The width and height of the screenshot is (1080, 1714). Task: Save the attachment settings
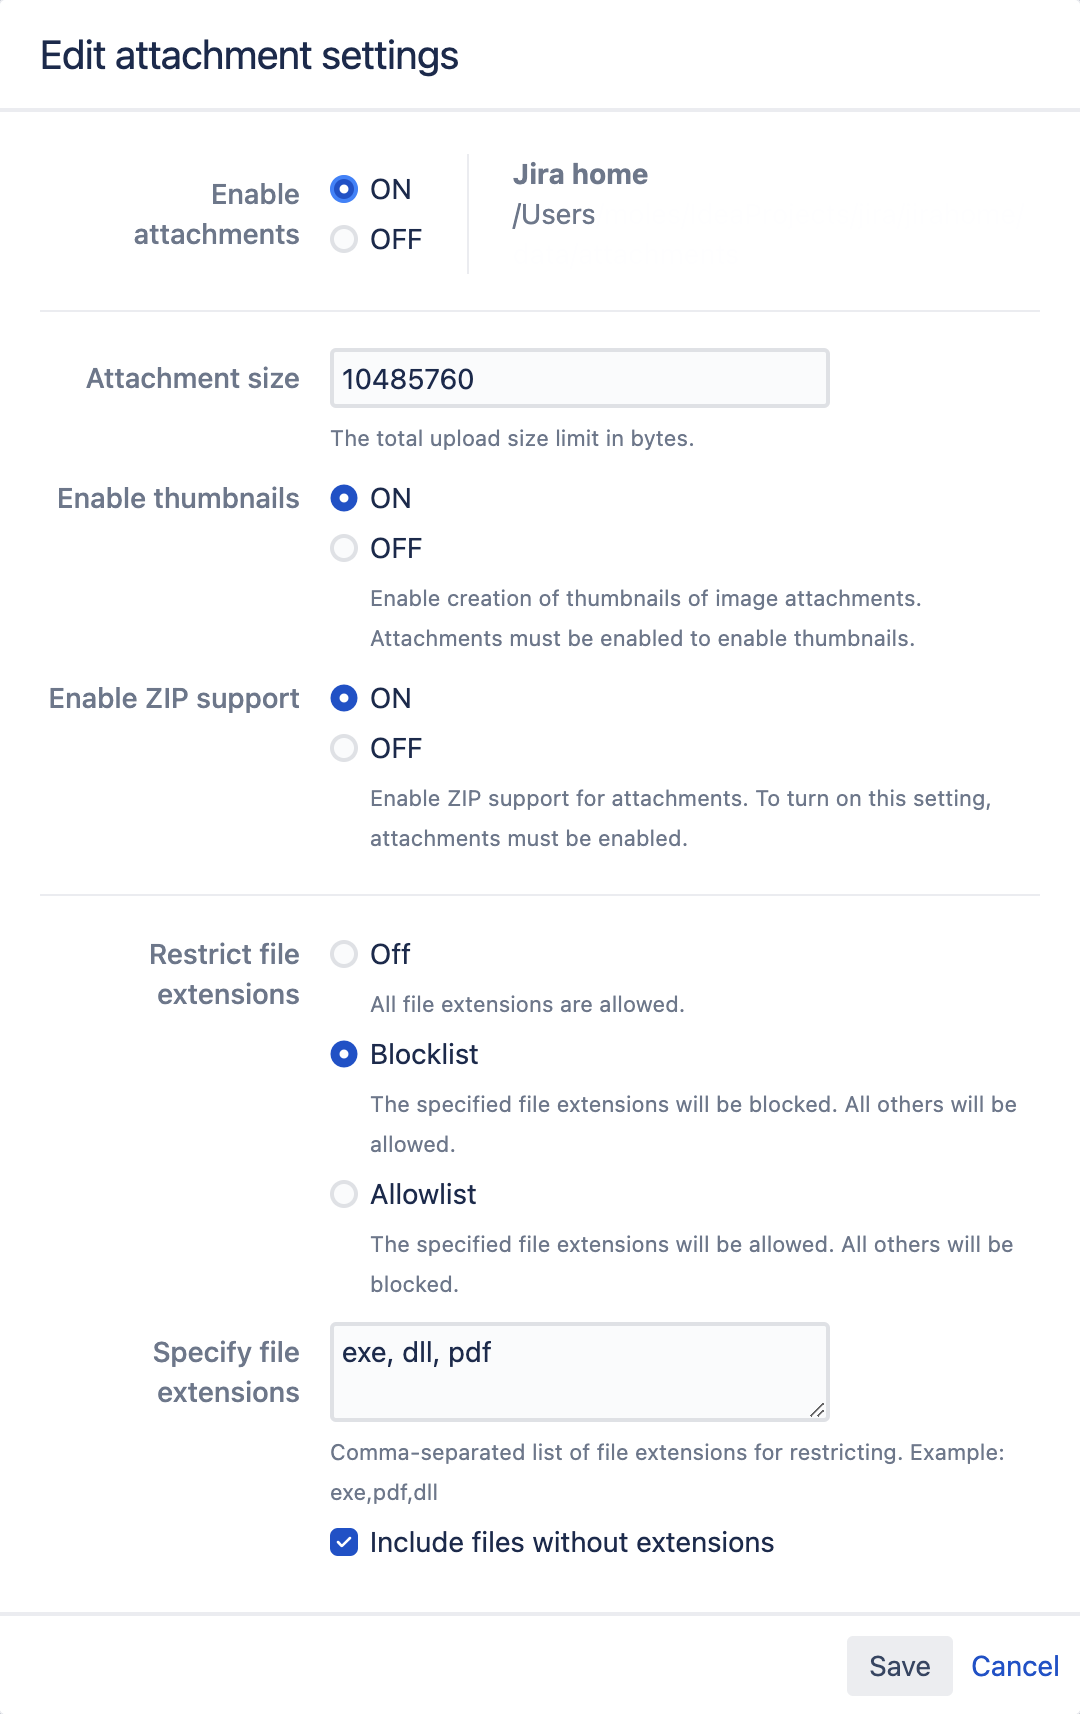tap(899, 1666)
